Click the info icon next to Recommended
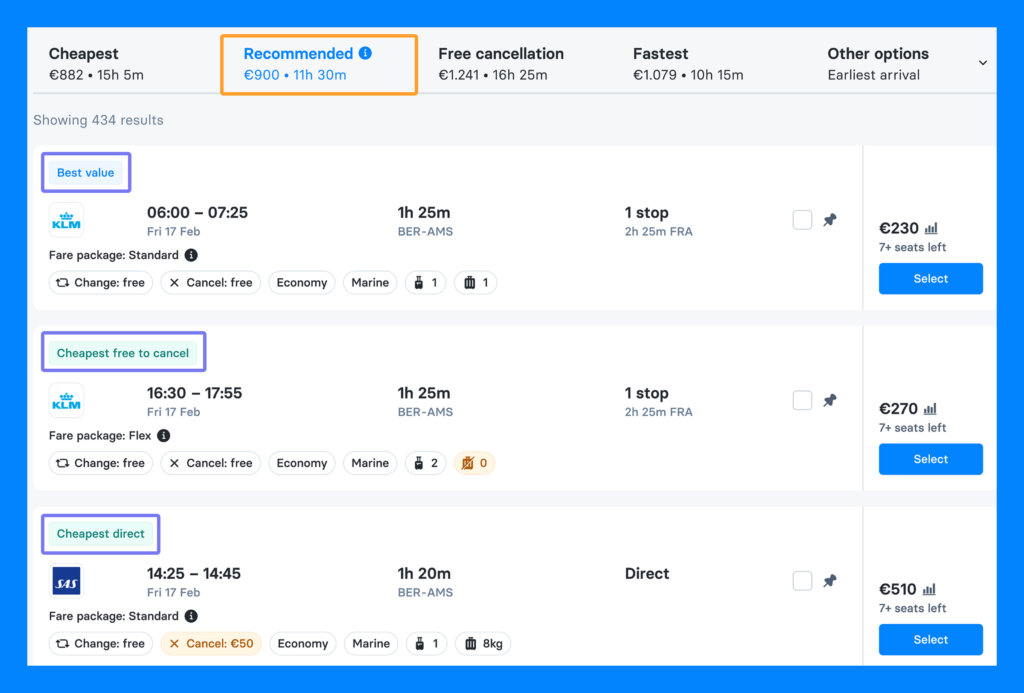This screenshot has height=693, width=1024. [x=365, y=53]
